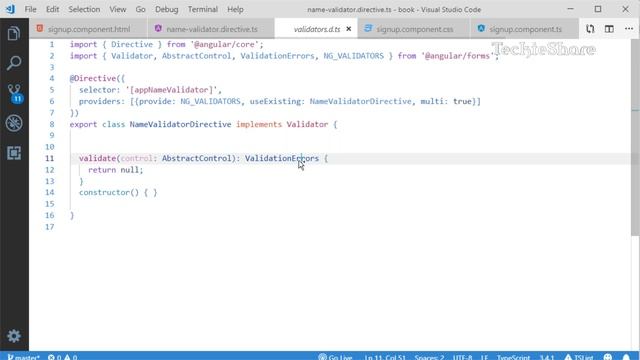Change LF end of line sequence
This screenshot has width=640, height=360.
click(484, 357)
